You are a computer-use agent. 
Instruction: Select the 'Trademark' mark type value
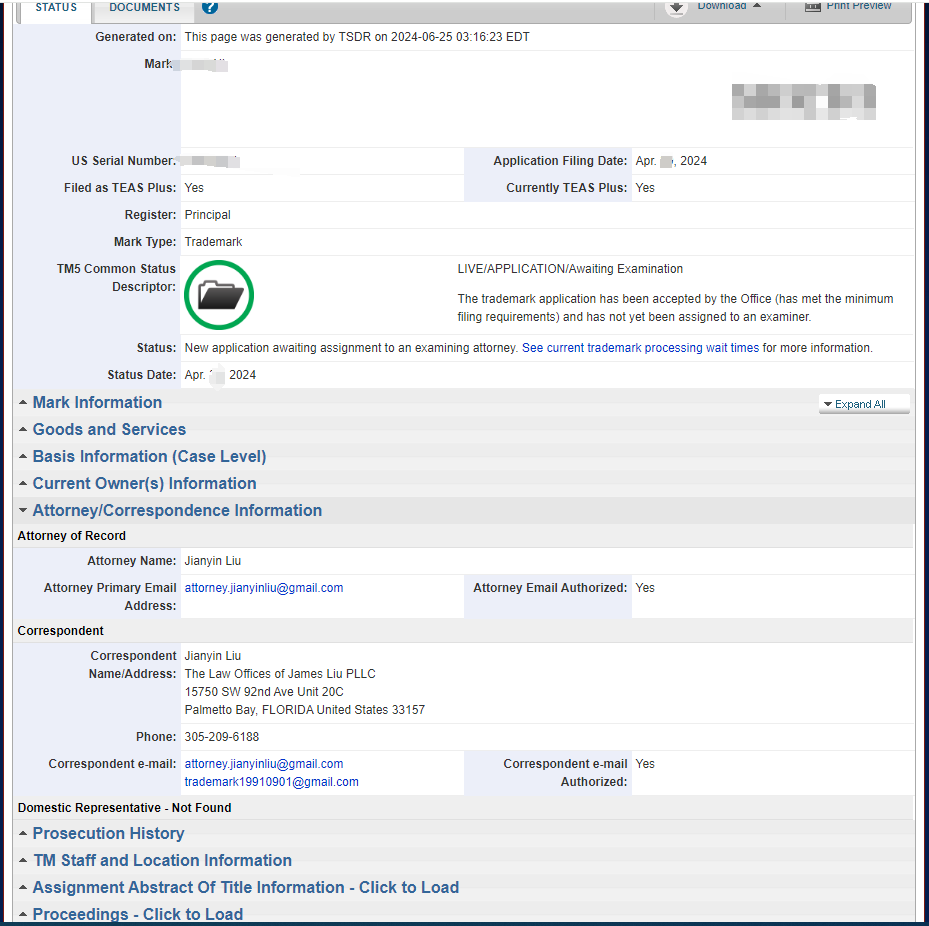pos(213,242)
